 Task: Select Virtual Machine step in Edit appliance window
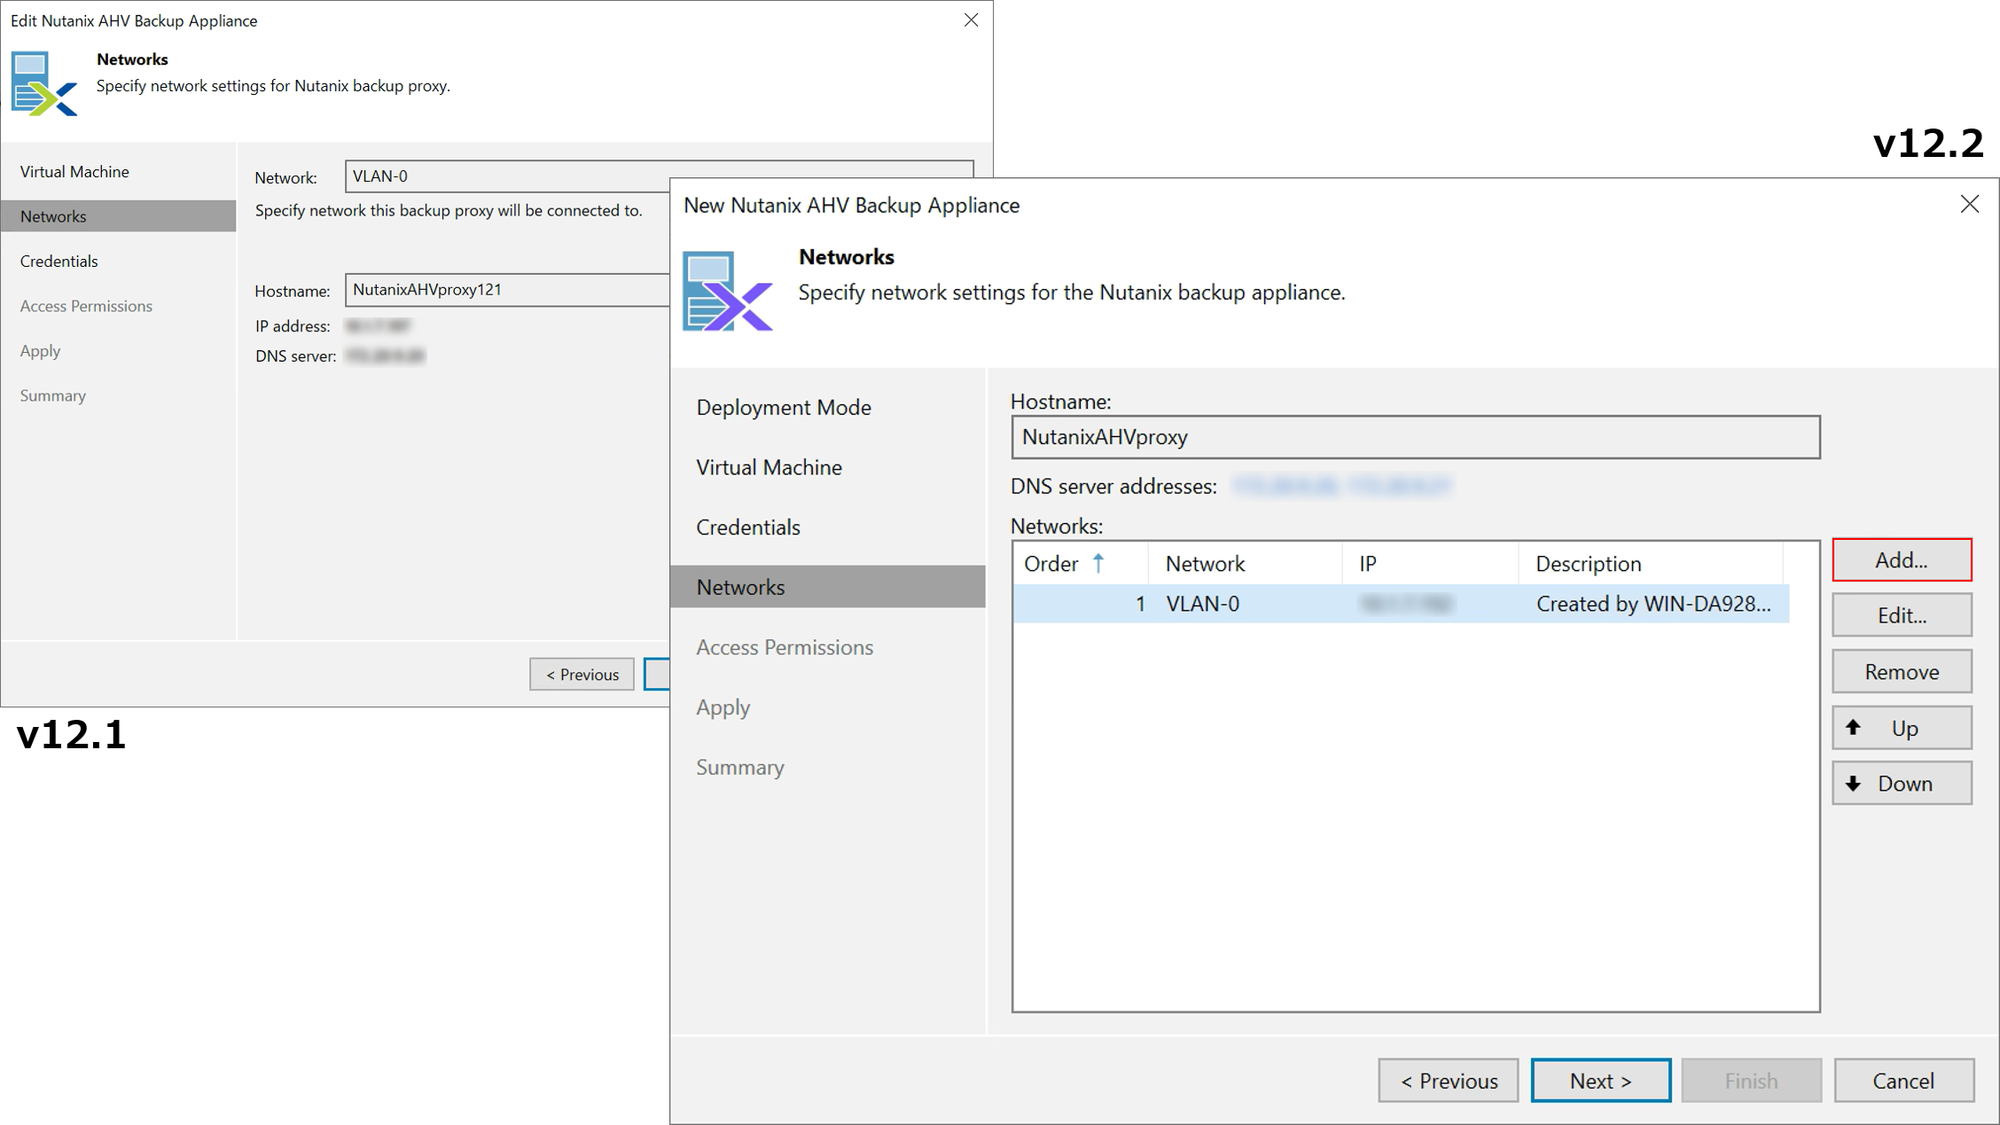tap(75, 171)
